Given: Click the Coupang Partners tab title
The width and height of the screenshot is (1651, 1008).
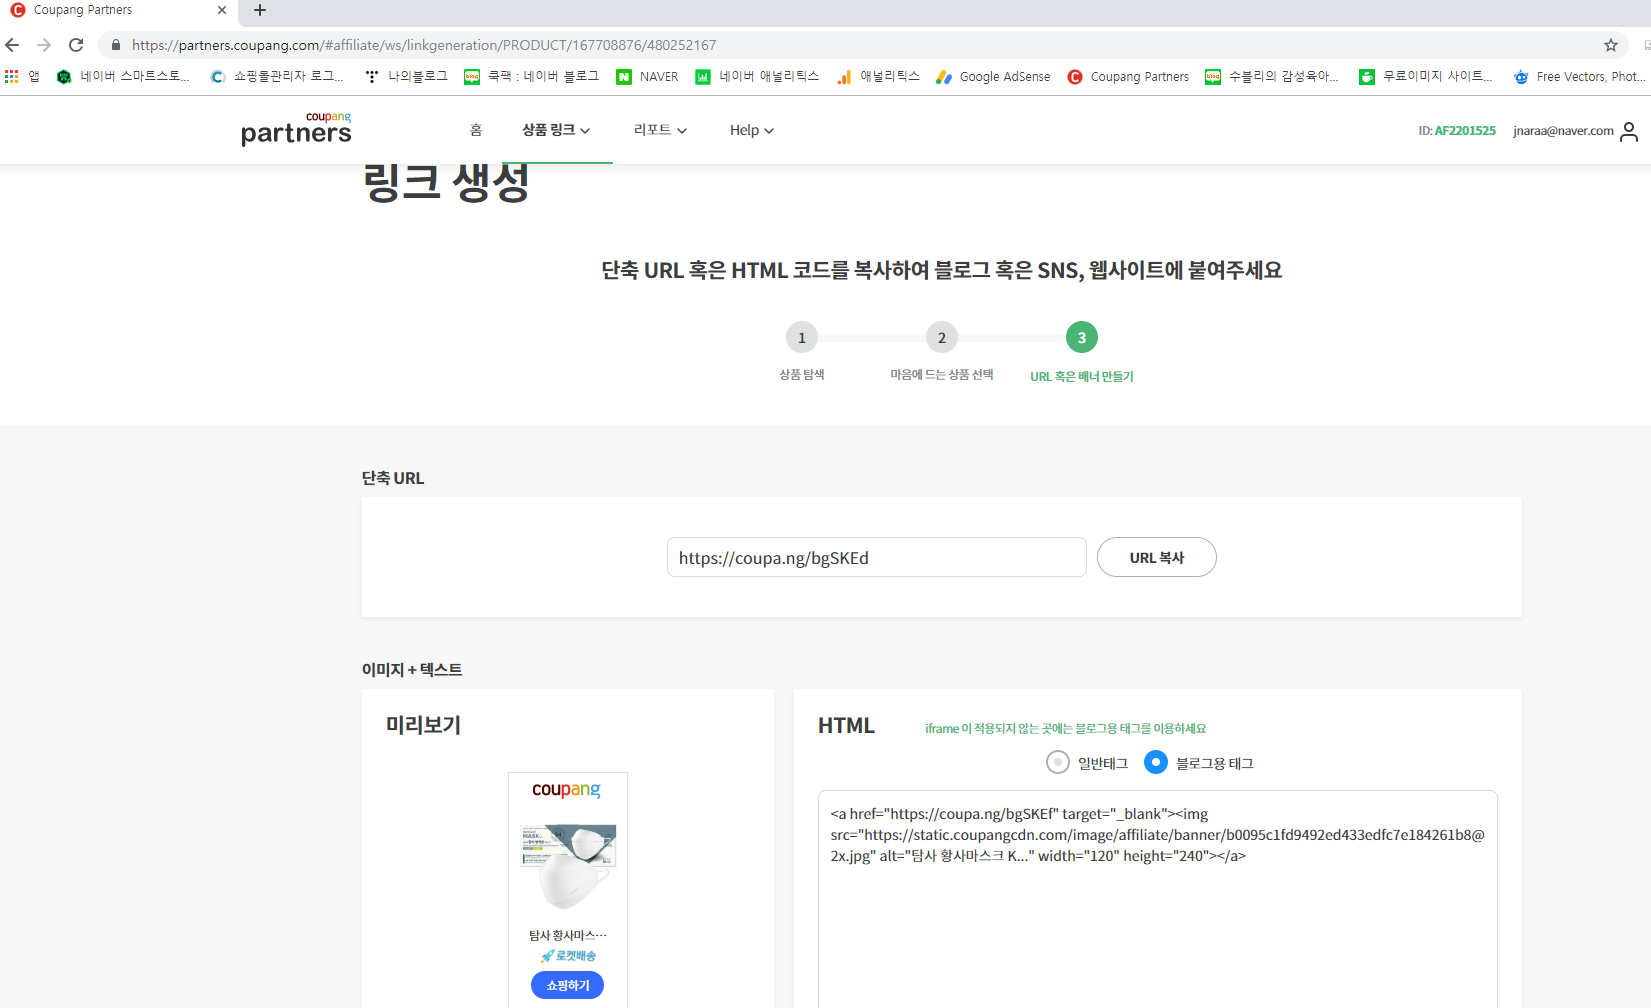Looking at the screenshot, I should coord(83,10).
